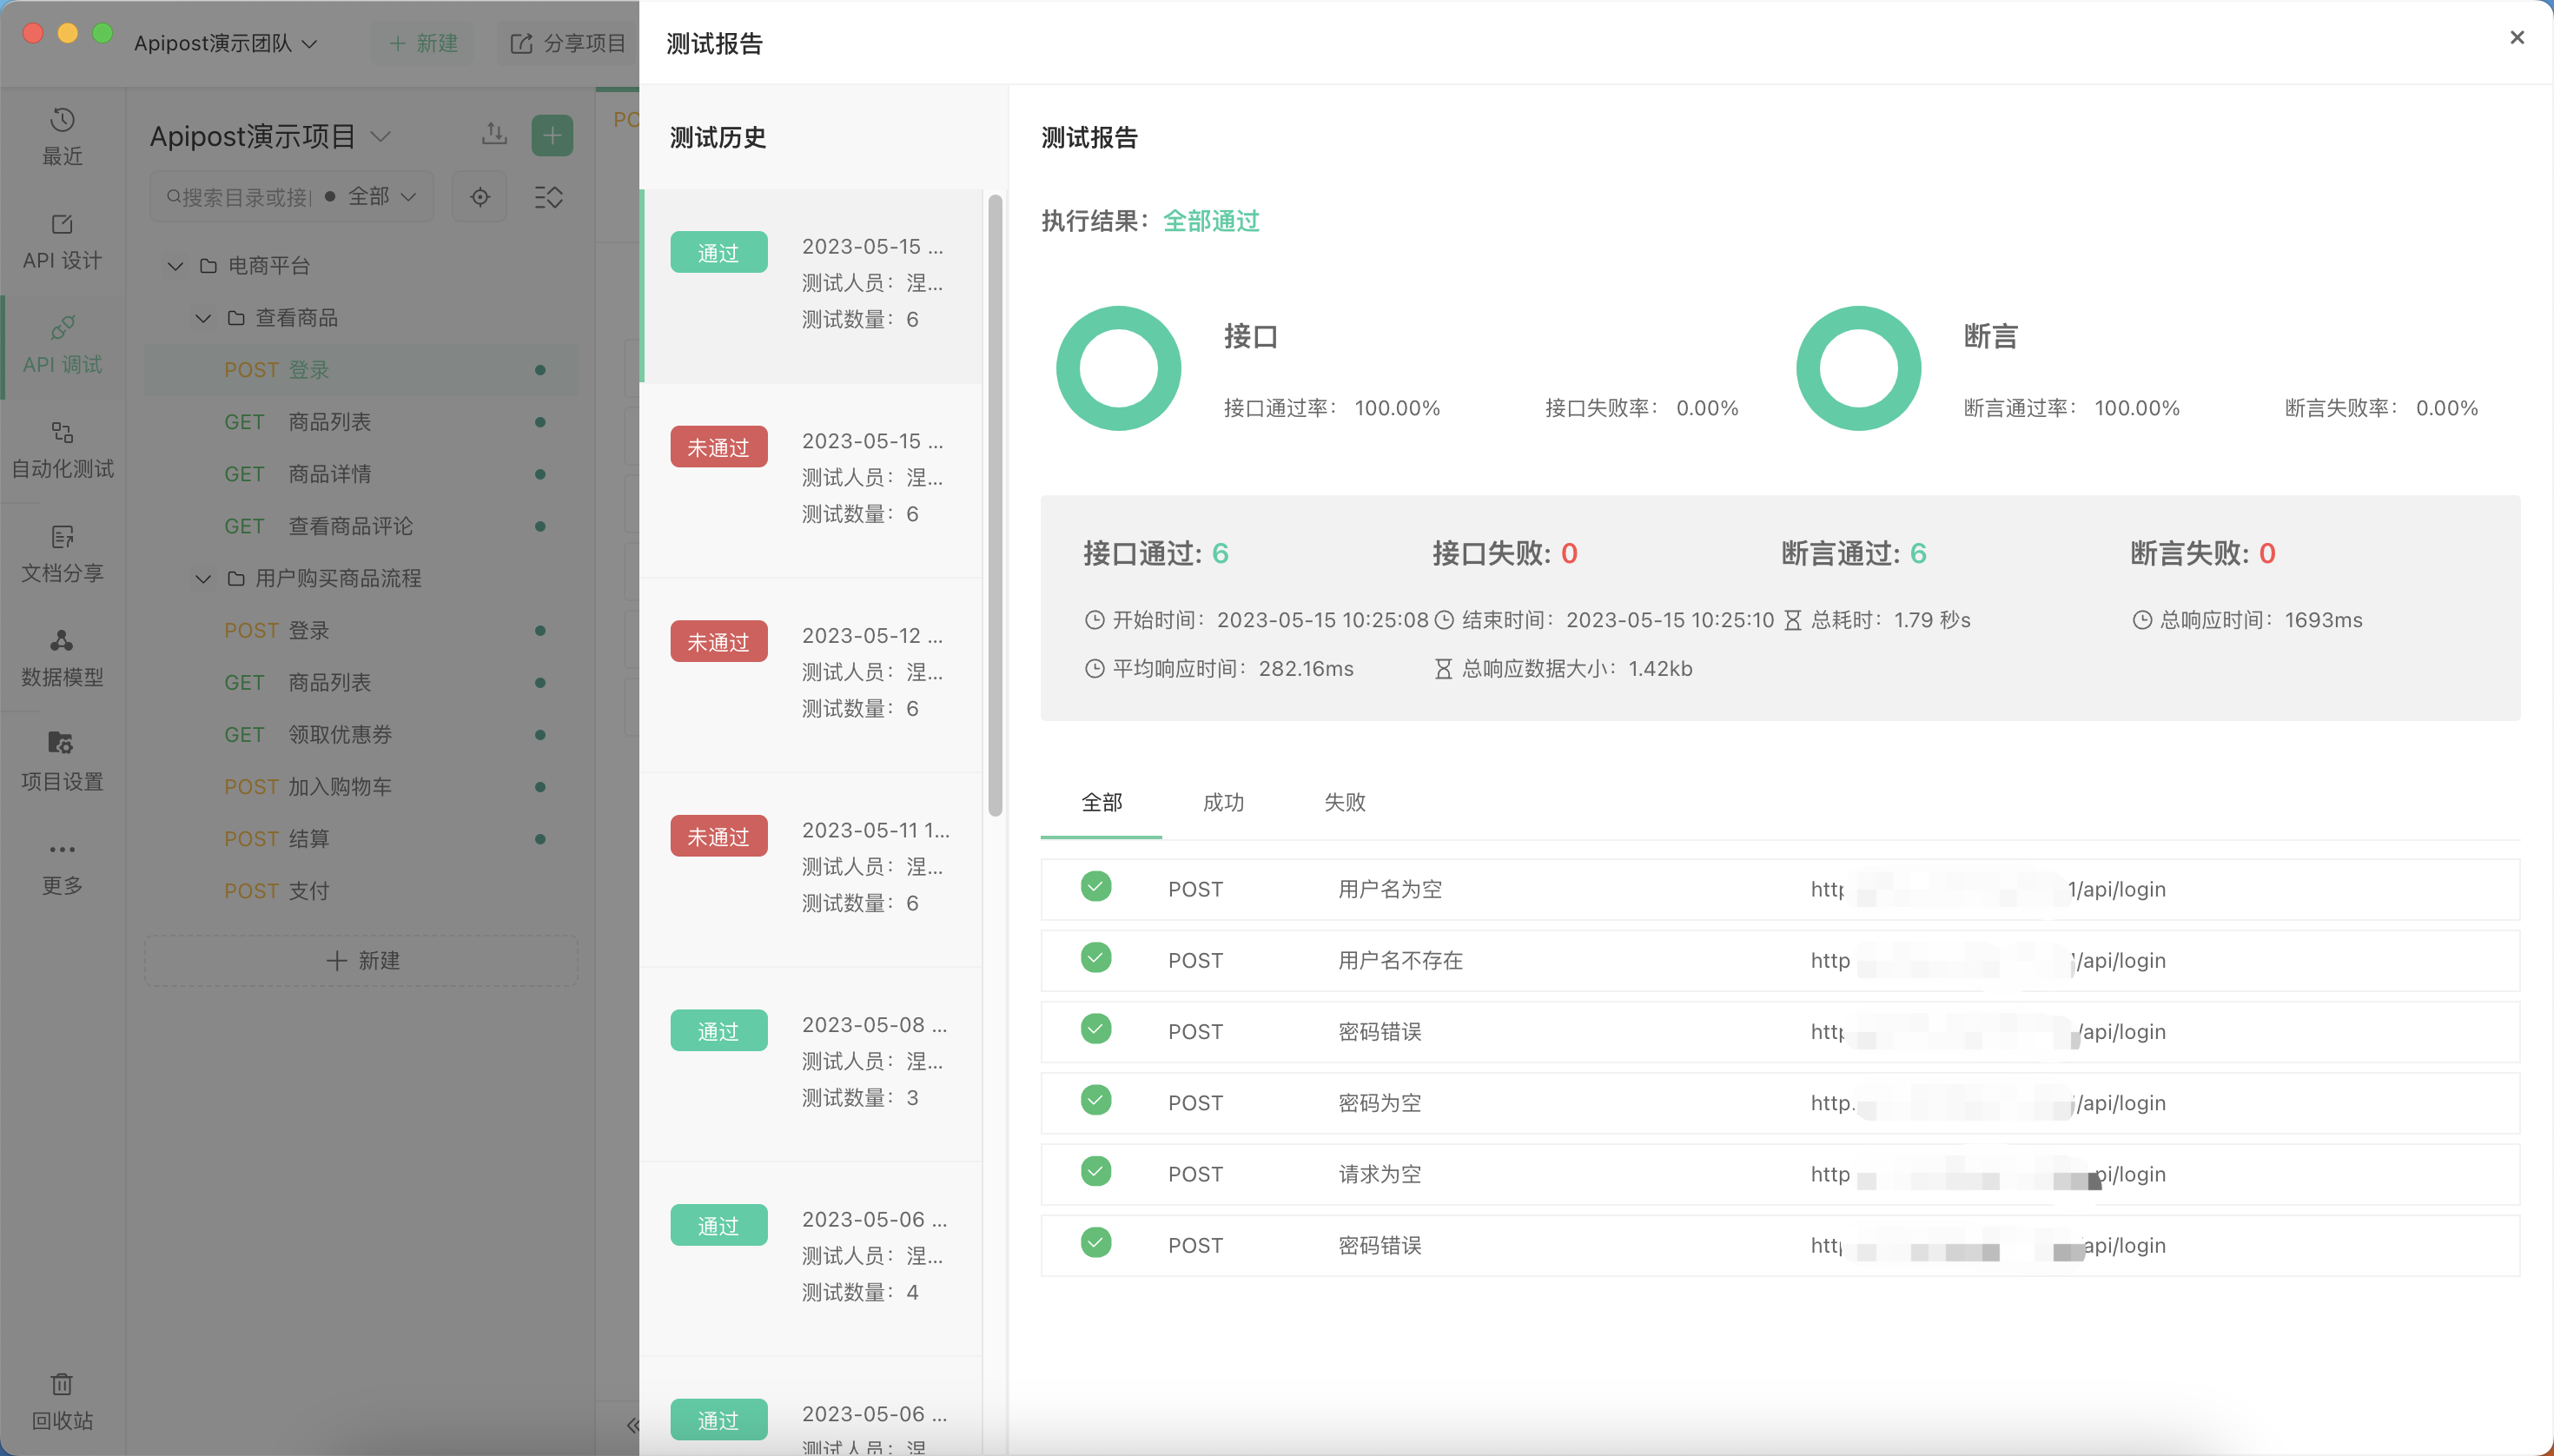2554x1456 pixels.
Task: Open the 通过 2023-05-08 history entry
Action: click(812, 1063)
